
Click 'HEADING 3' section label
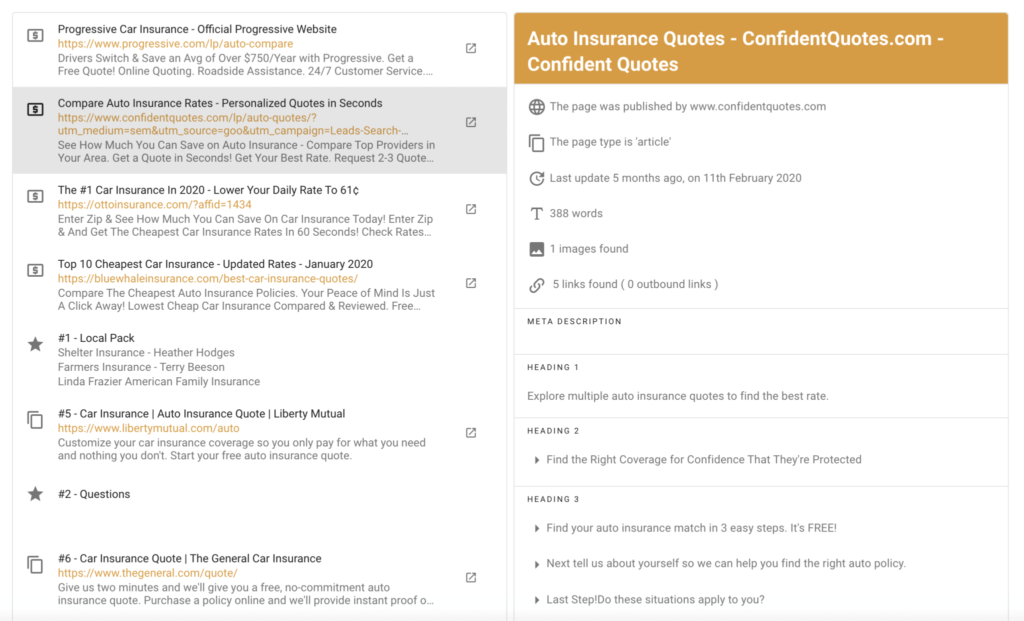click(x=553, y=499)
